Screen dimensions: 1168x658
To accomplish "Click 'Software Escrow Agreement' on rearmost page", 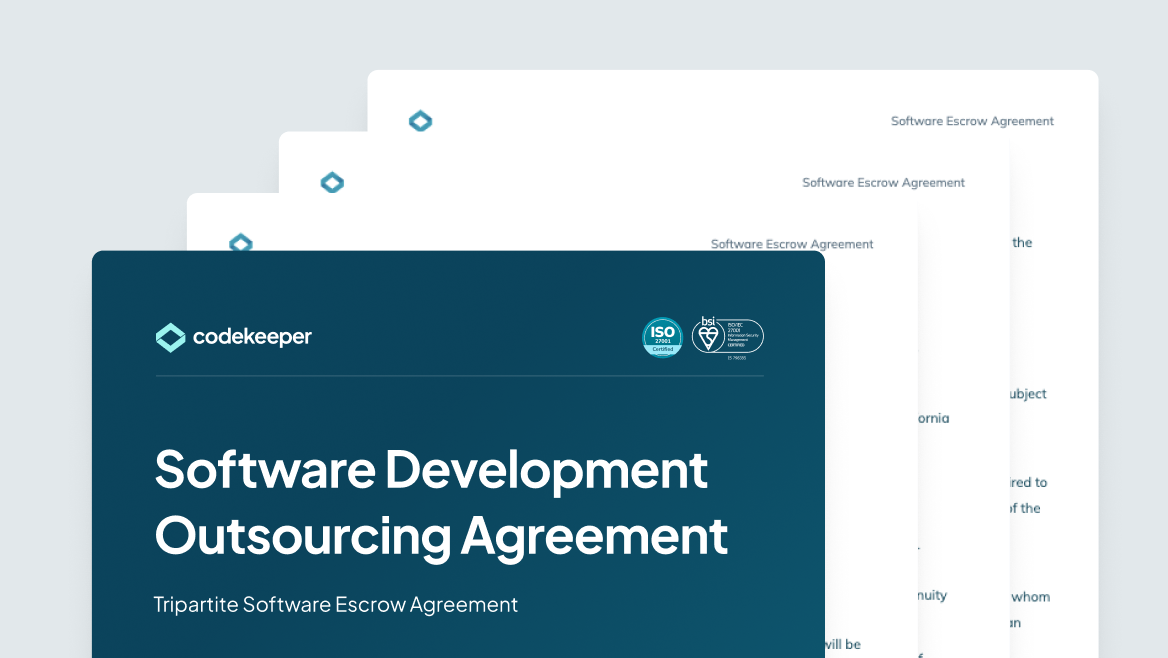I will (972, 121).
